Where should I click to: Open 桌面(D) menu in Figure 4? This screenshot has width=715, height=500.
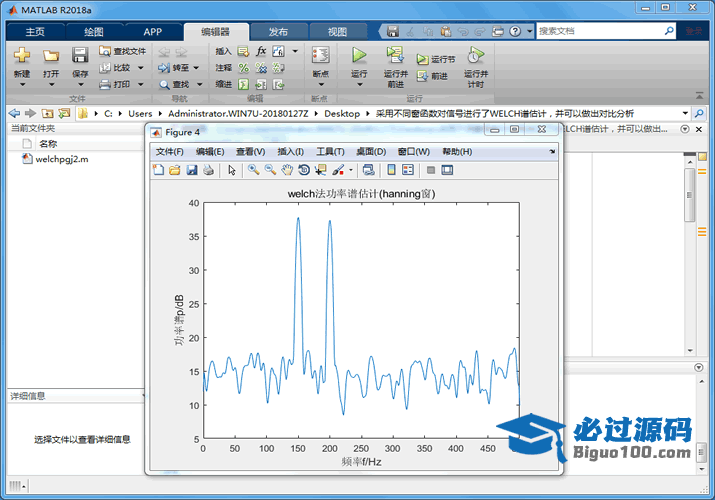tap(371, 152)
